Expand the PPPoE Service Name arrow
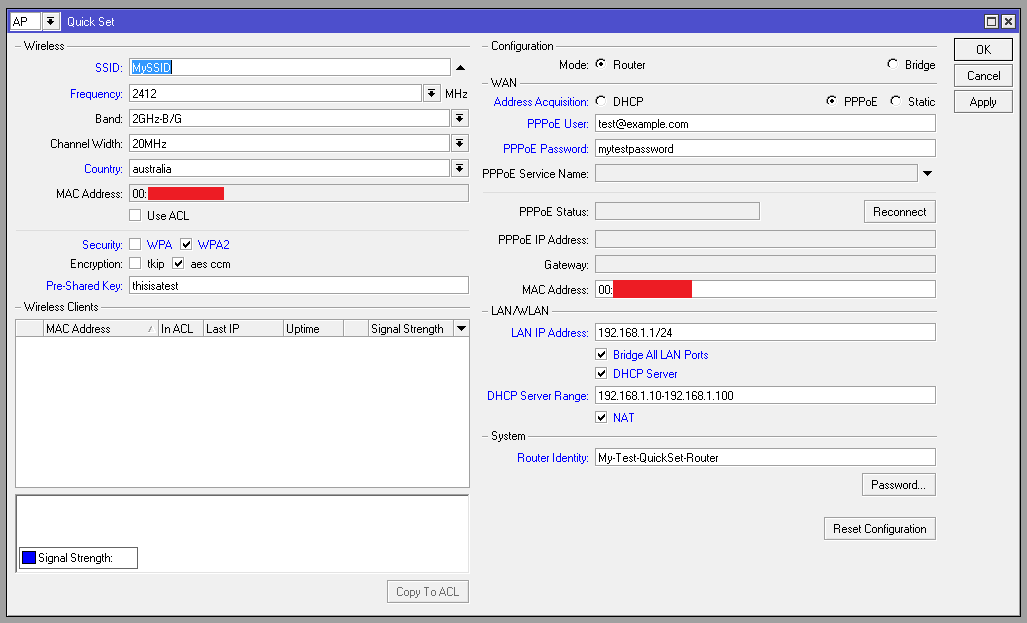The height and width of the screenshot is (623, 1027). coord(927,173)
